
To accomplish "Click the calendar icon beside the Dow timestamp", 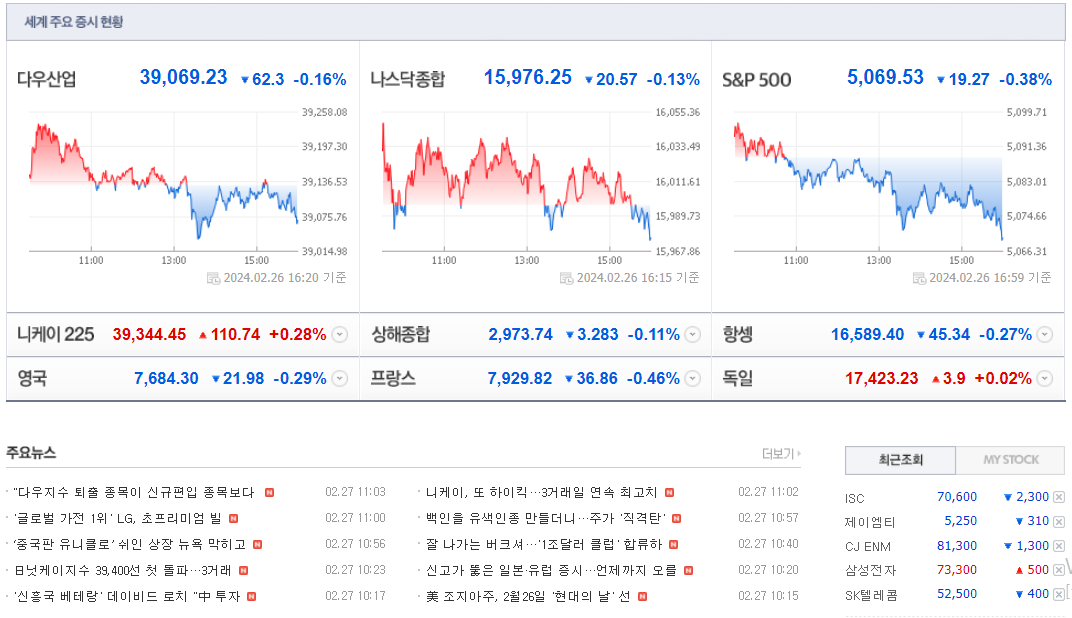I will pyautogui.click(x=213, y=278).
